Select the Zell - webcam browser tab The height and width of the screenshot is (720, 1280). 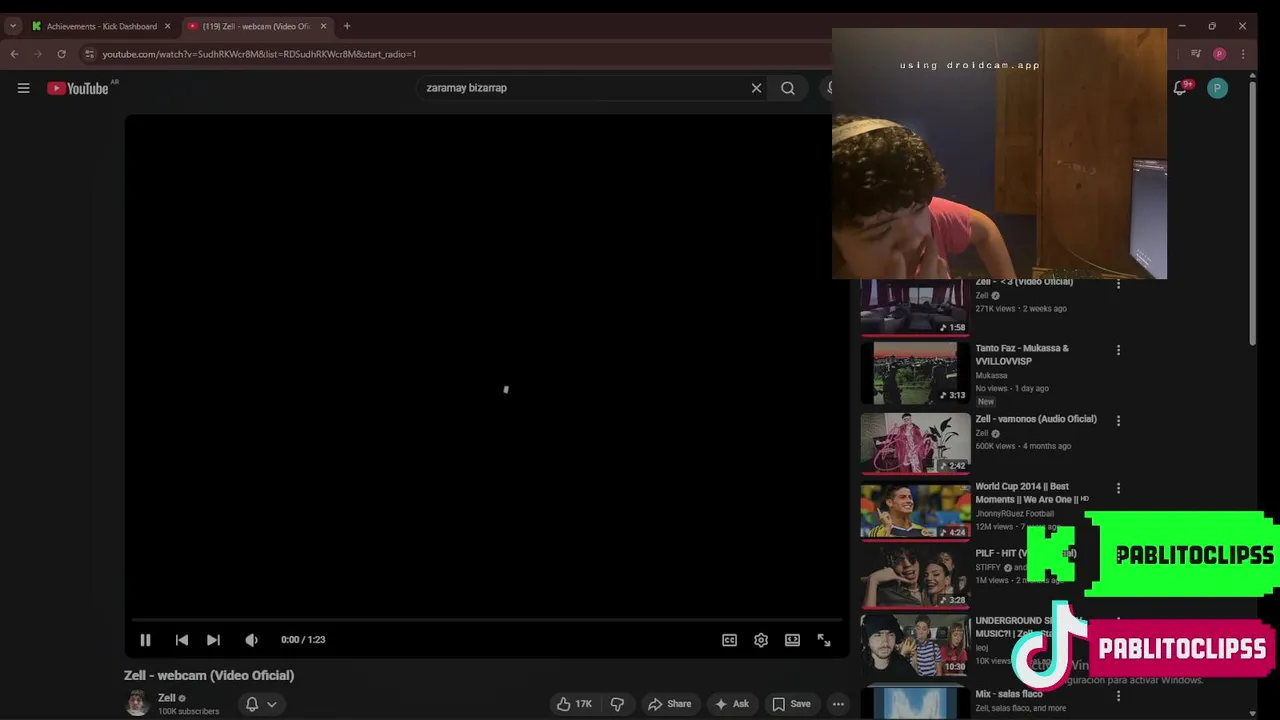click(x=256, y=26)
